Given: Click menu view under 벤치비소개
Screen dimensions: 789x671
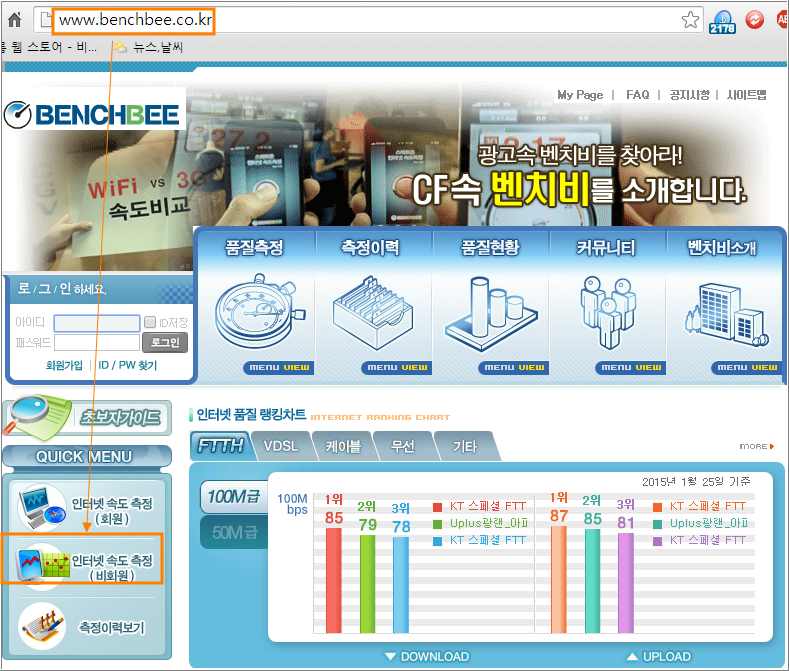Looking at the screenshot, I should tap(747, 368).
